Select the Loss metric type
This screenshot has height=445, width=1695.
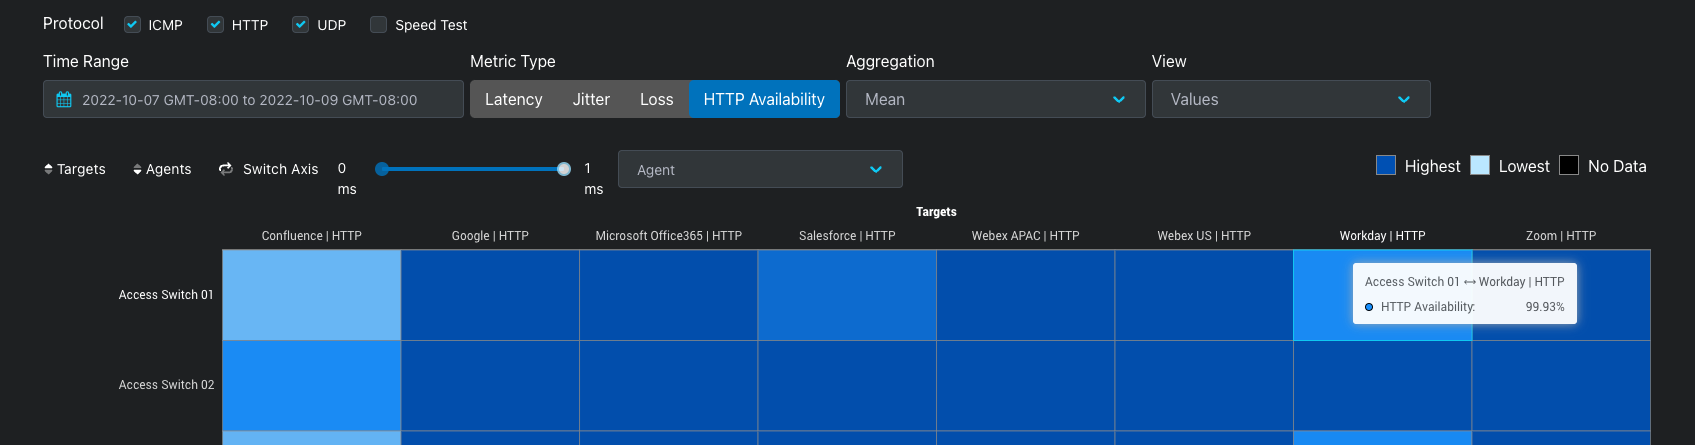pyautogui.click(x=657, y=99)
